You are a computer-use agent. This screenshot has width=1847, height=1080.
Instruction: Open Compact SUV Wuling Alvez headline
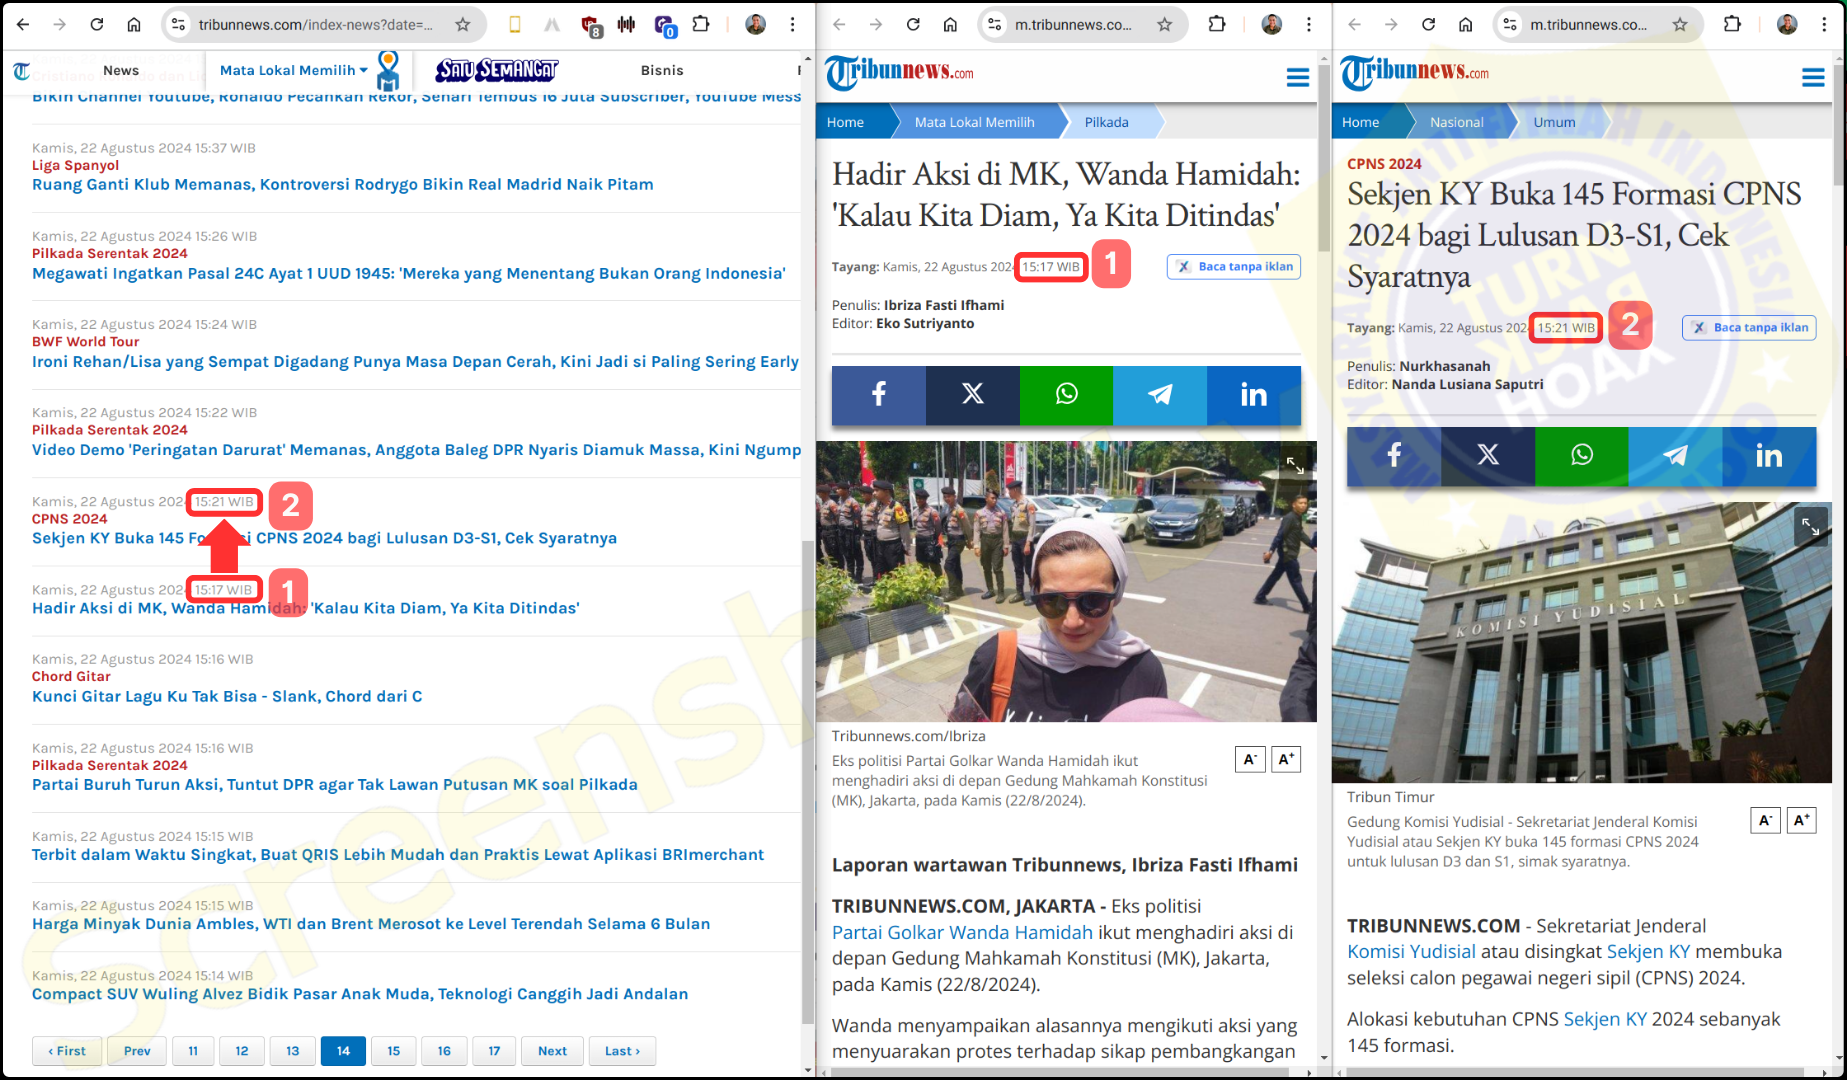[x=360, y=994]
